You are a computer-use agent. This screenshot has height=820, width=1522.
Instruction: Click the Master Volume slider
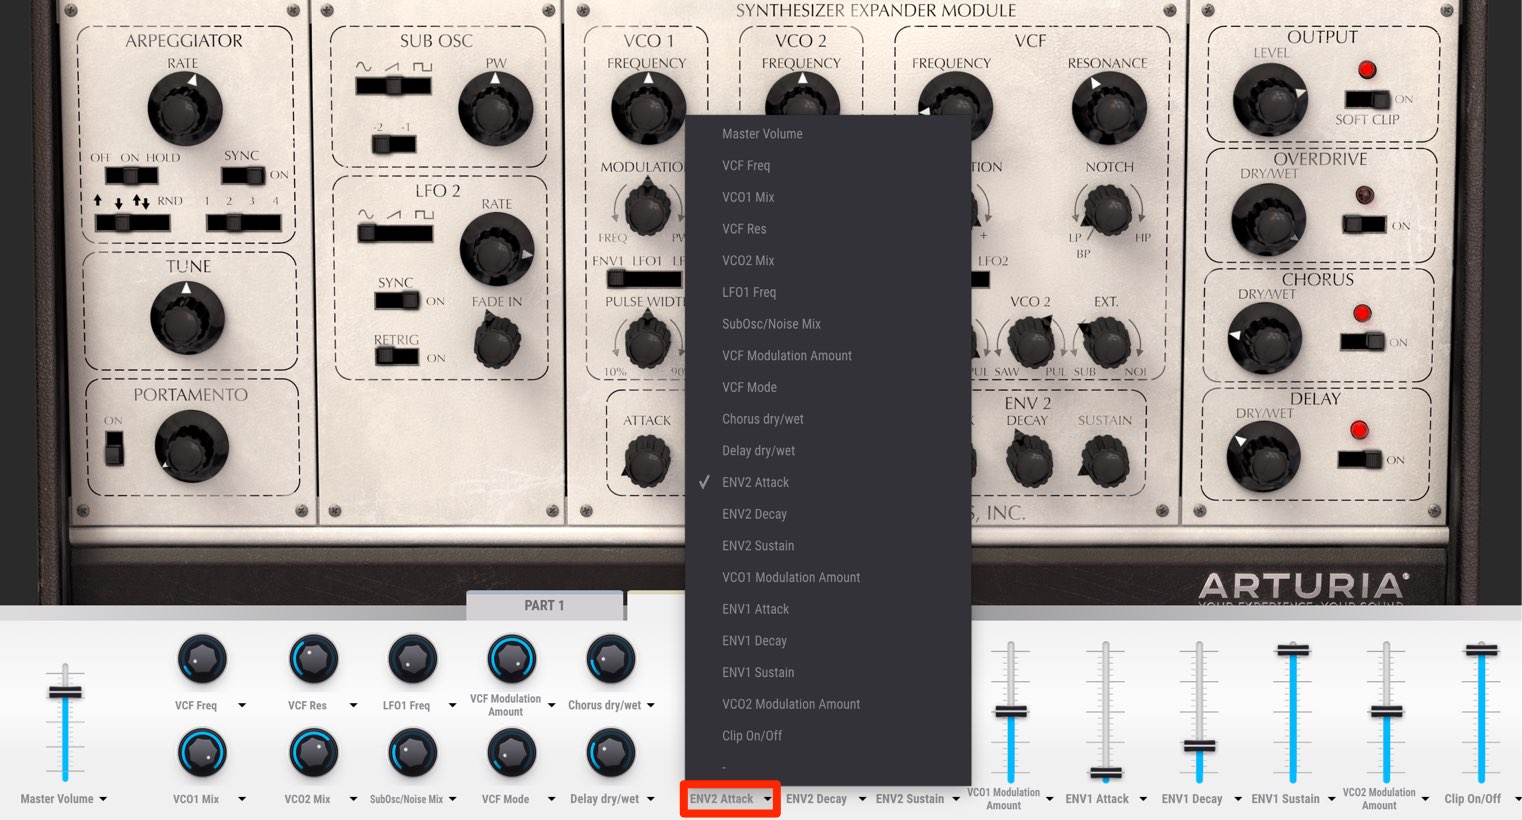[x=65, y=722]
